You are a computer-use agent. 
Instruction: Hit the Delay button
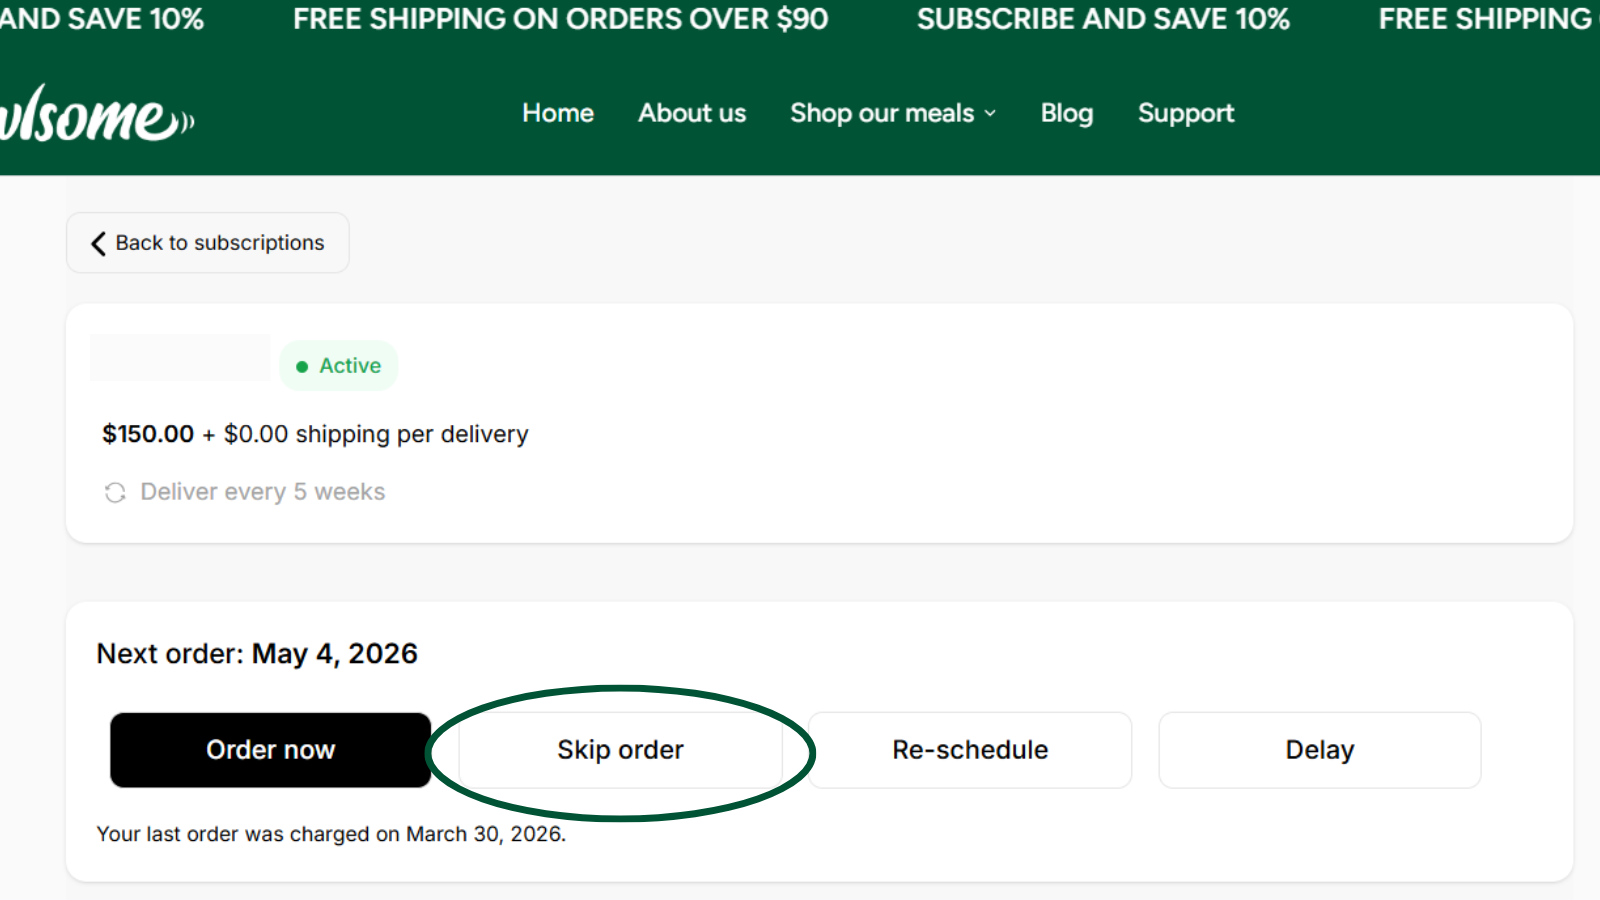pyautogui.click(x=1319, y=750)
